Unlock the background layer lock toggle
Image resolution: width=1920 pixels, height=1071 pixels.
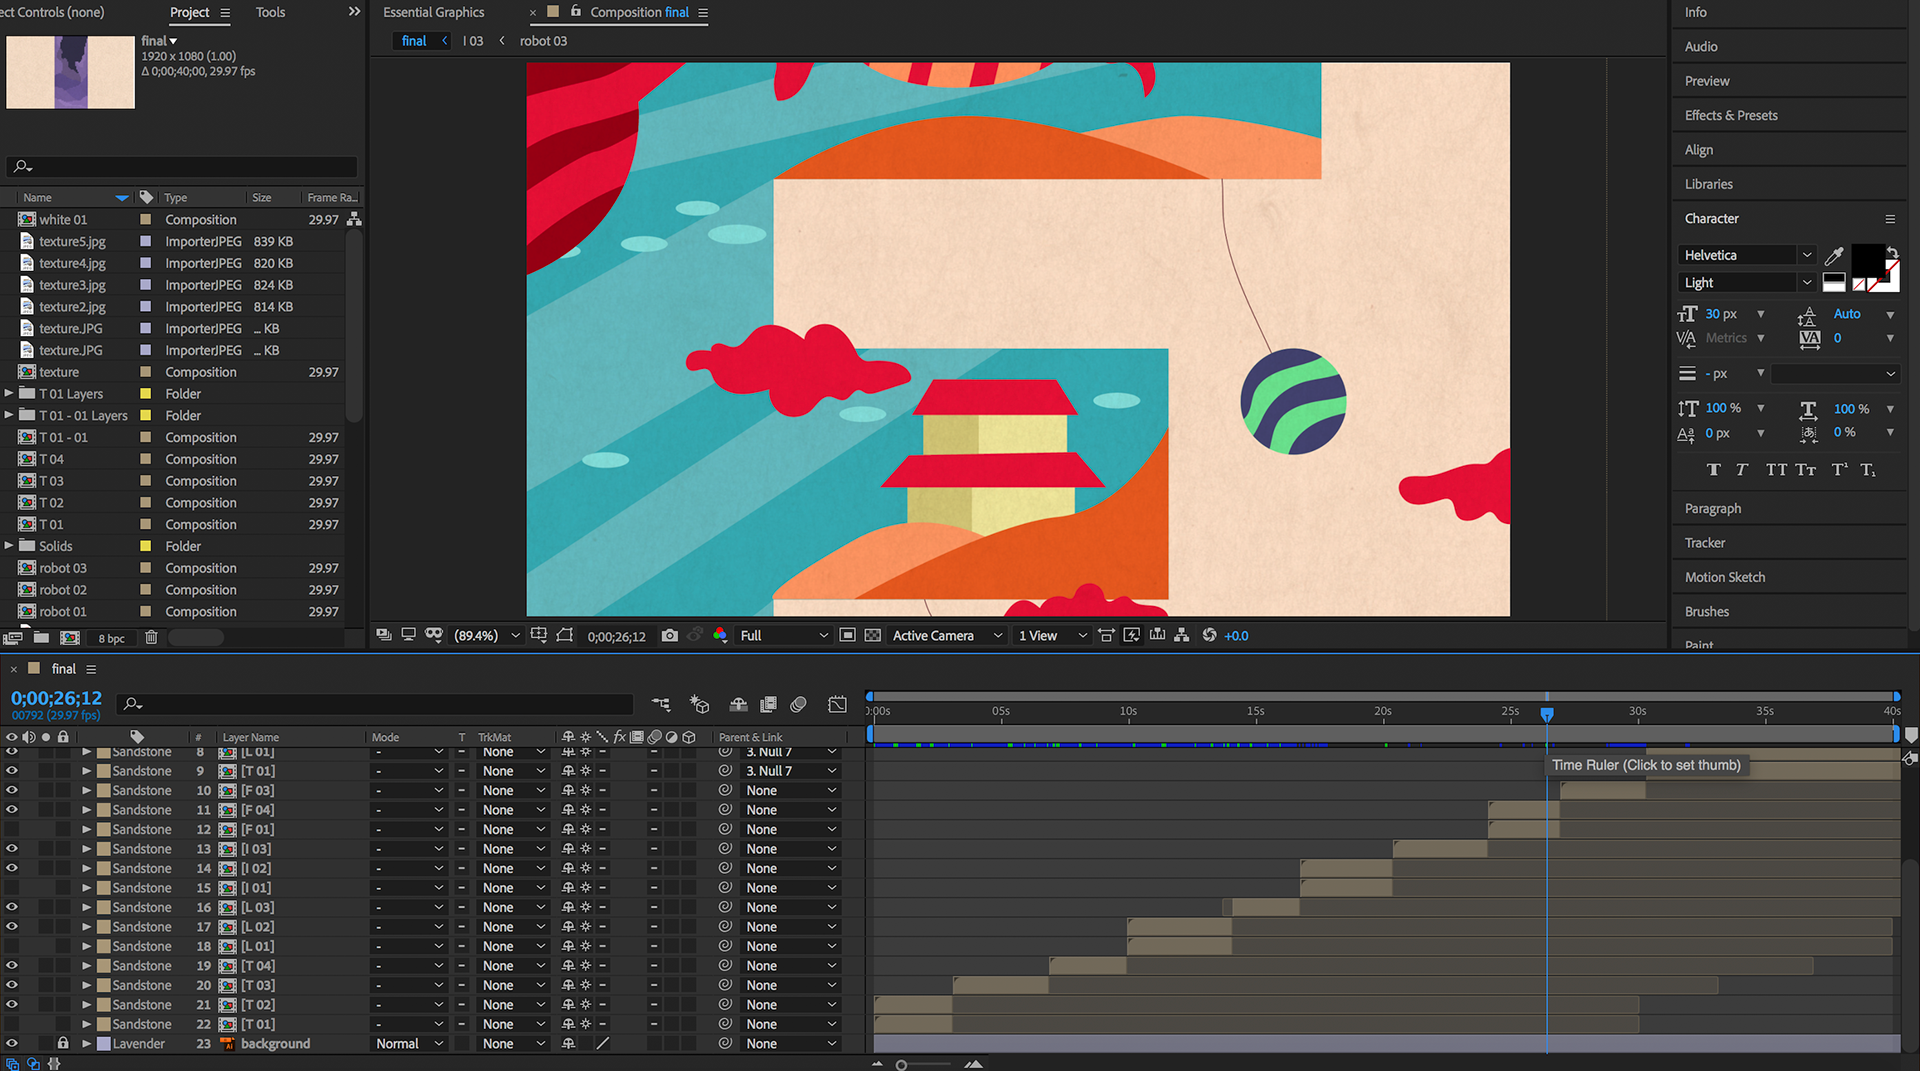(63, 1043)
